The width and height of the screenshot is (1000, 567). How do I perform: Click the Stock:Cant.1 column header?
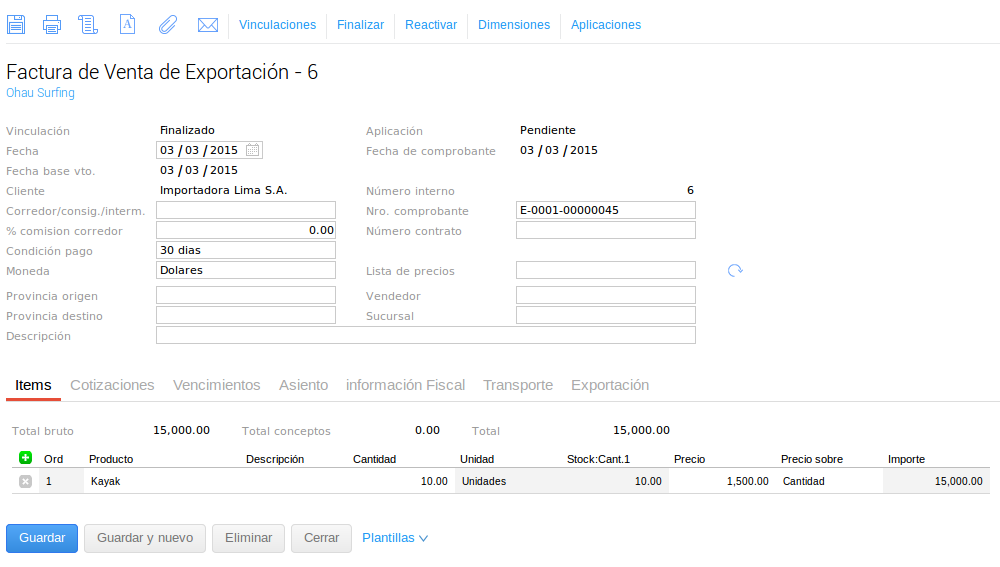pos(598,459)
